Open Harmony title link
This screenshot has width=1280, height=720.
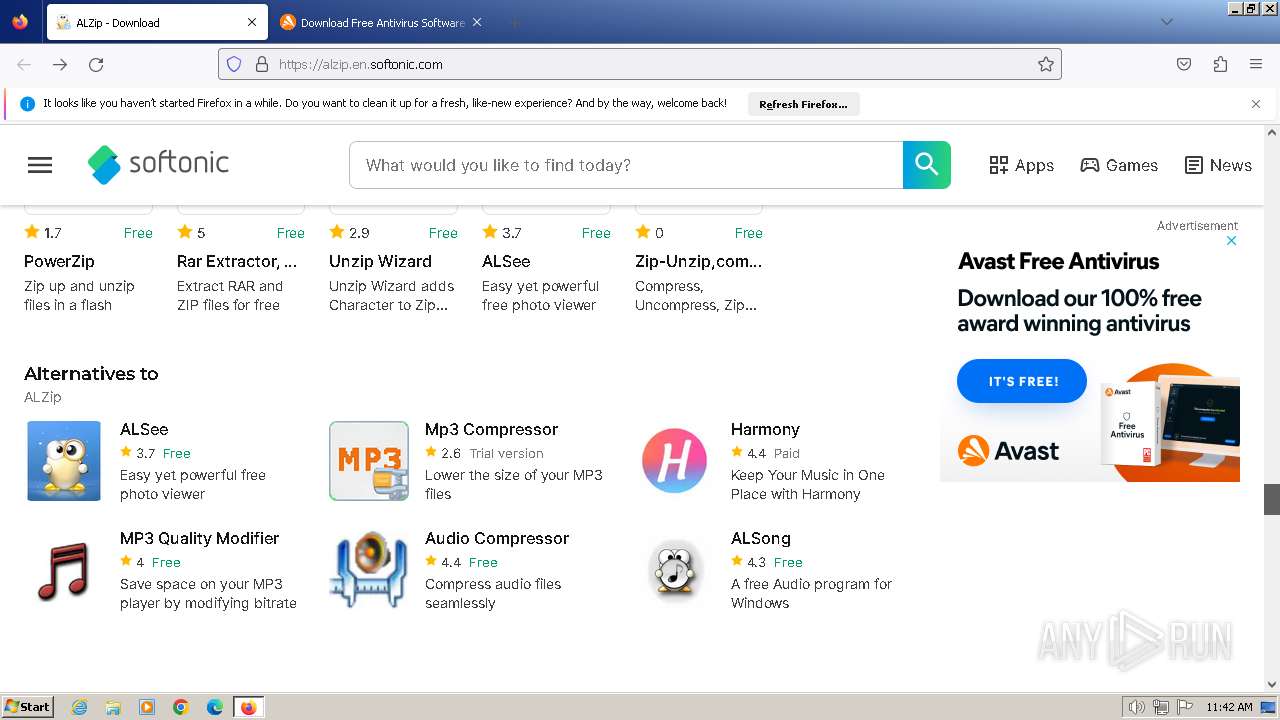point(765,429)
